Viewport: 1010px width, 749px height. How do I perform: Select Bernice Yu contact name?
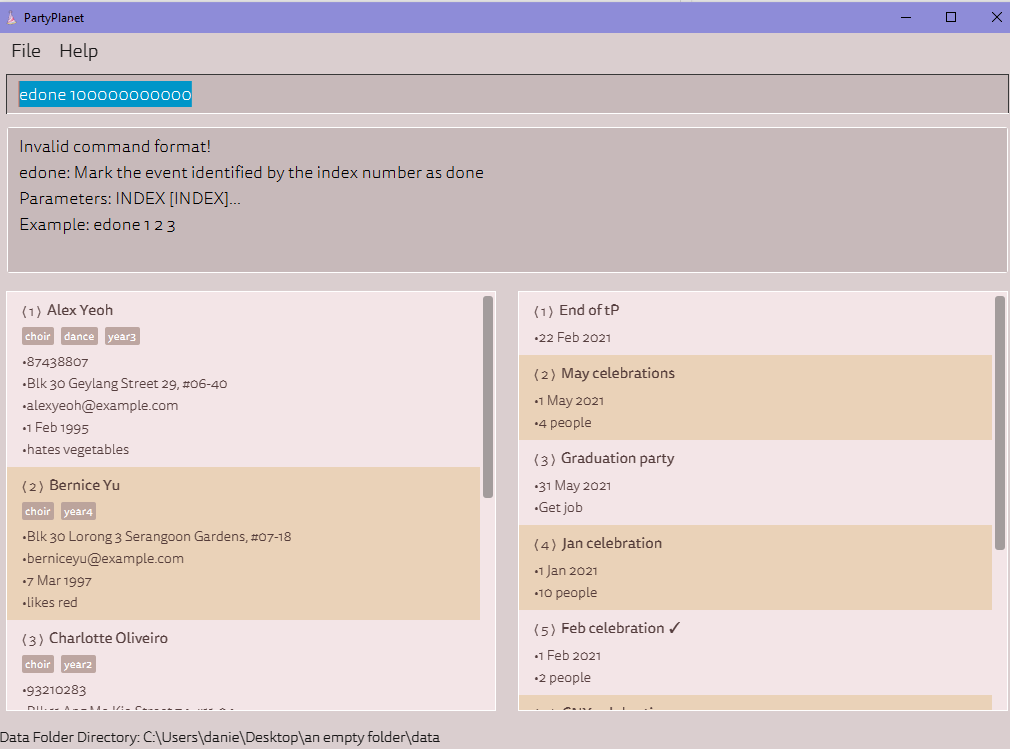tap(84, 486)
